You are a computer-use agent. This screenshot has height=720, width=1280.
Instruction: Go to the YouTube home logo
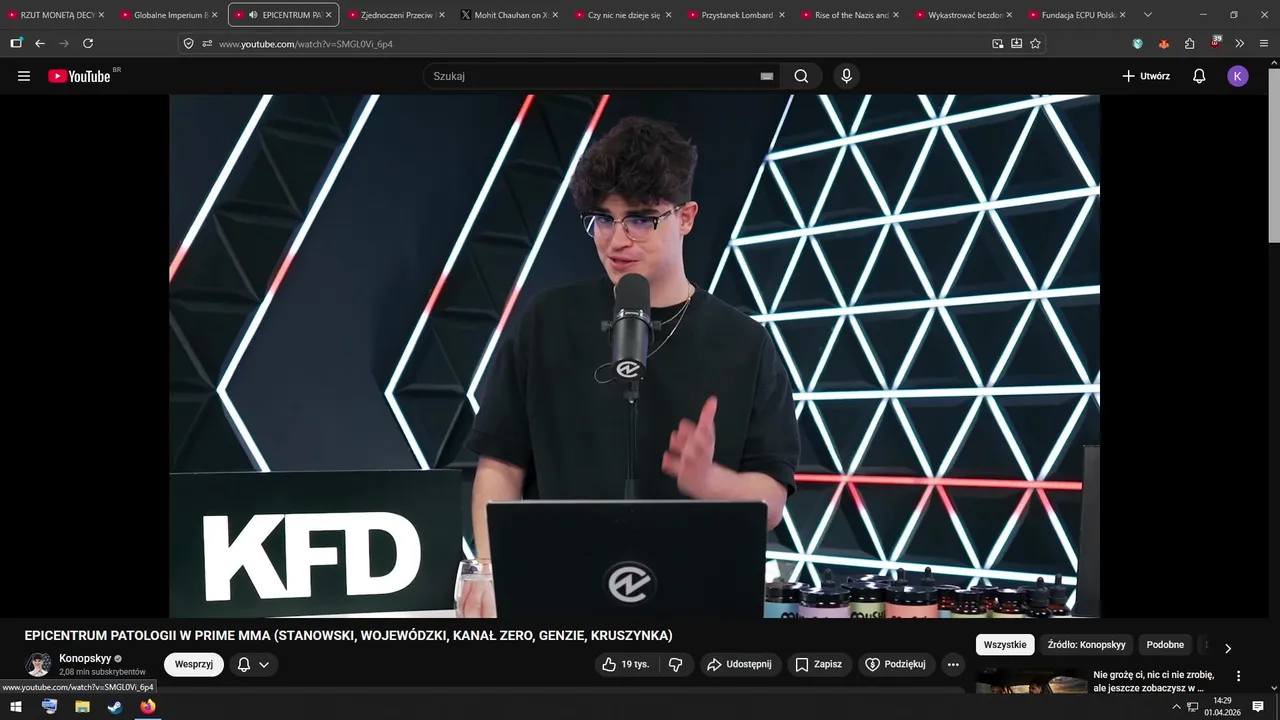click(x=79, y=76)
